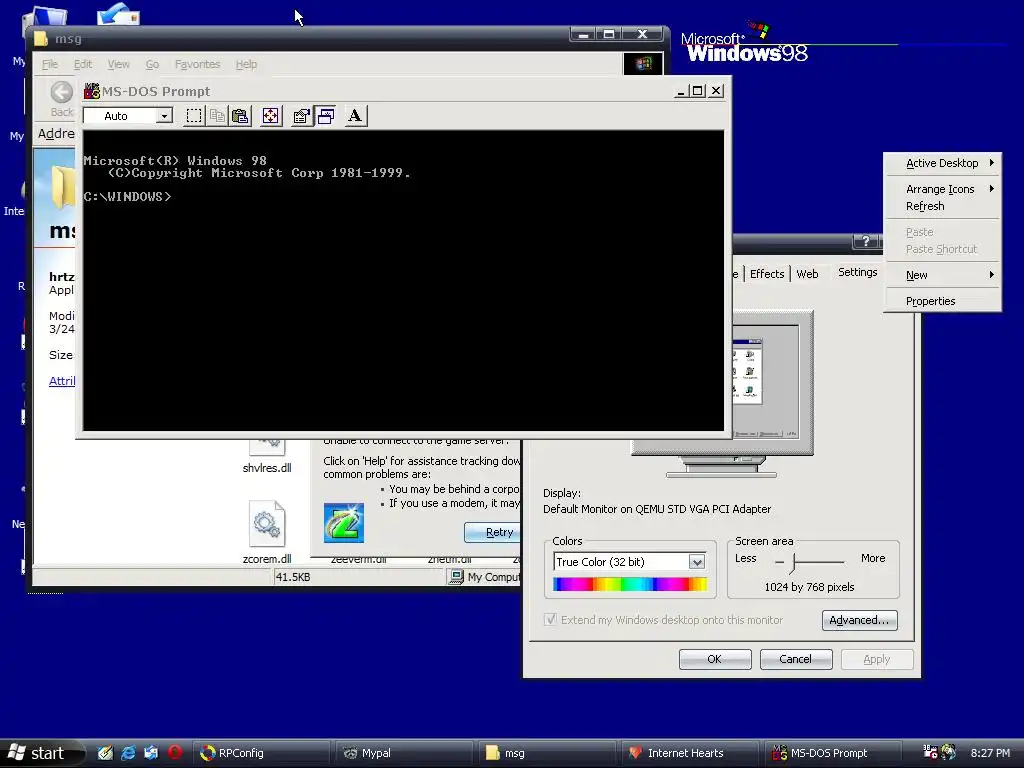Click the Attributes link in msg folder pane
This screenshot has width=1024, height=768.
tap(62, 381)
